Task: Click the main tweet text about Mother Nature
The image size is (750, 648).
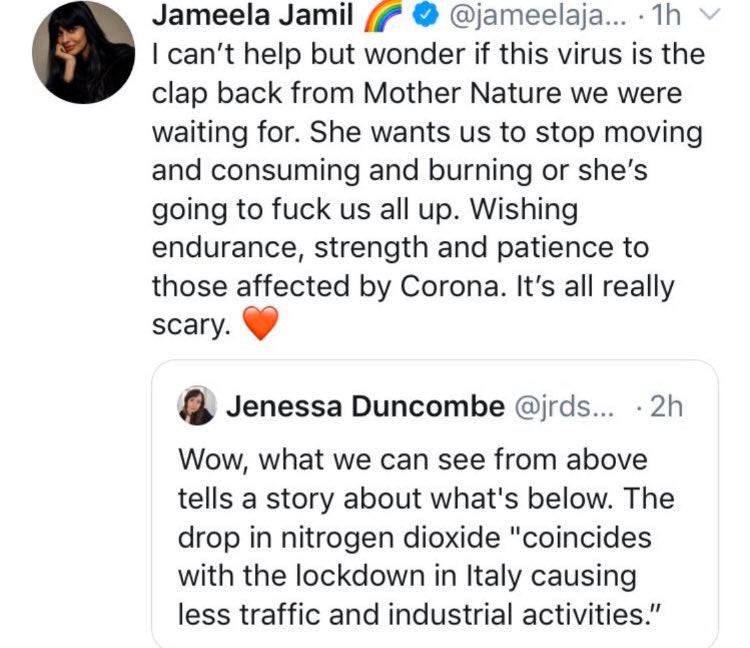Action: (x=428, y=190)
